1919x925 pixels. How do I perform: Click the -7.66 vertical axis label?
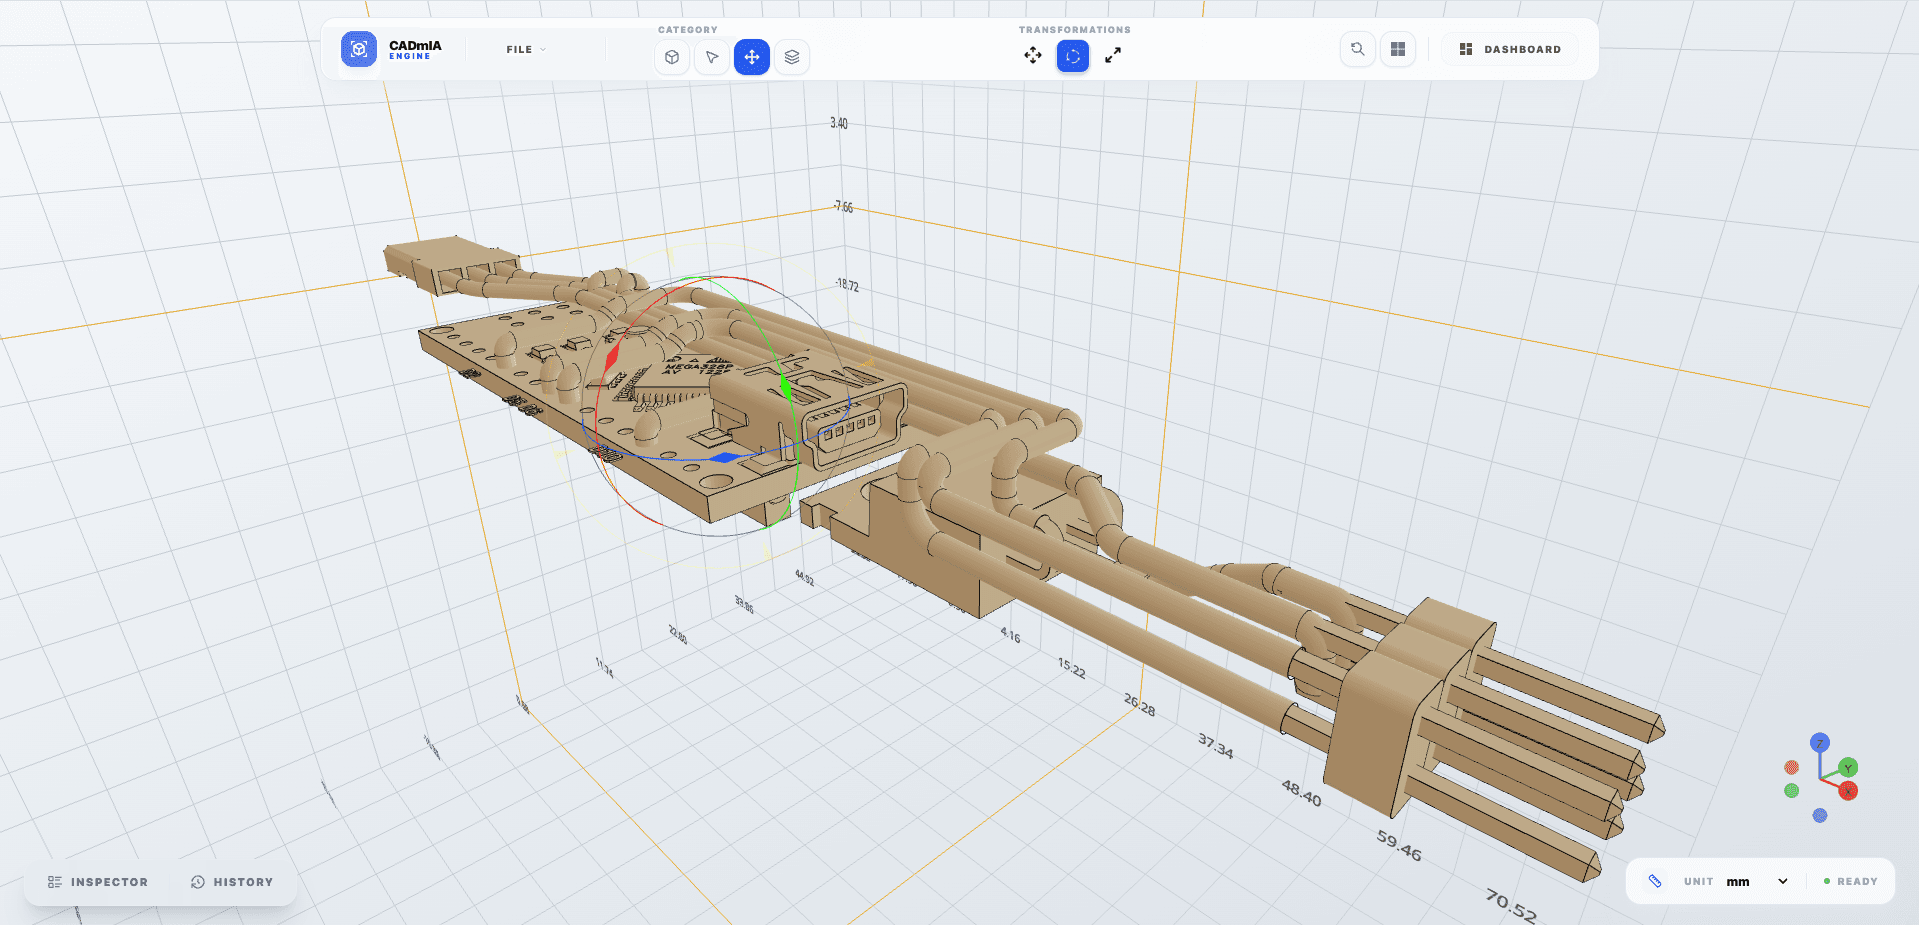pyautogui.click(x=843, y=207)
